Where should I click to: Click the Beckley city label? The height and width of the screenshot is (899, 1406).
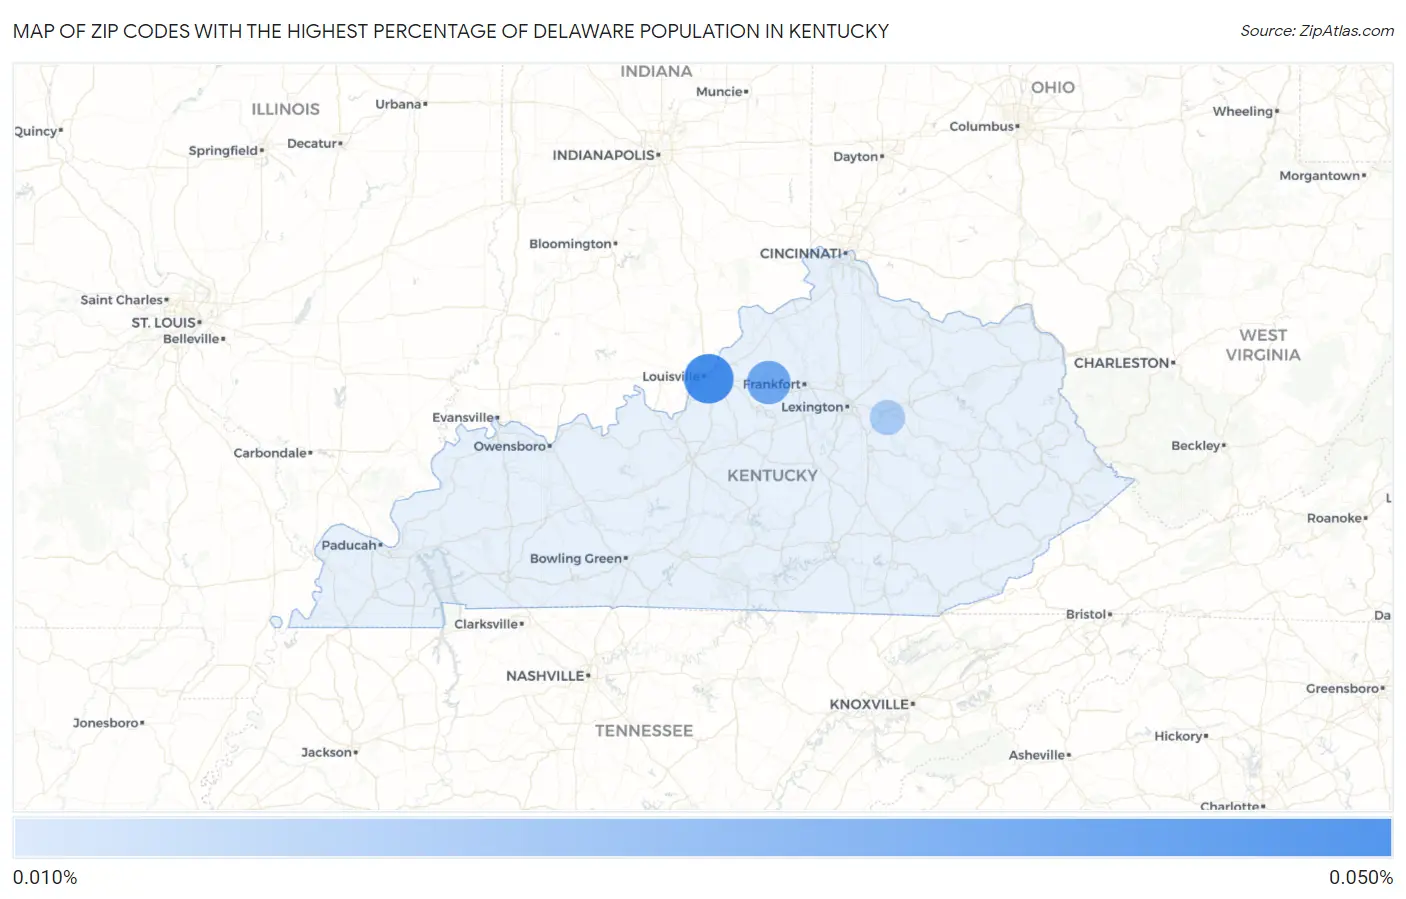1196,445
